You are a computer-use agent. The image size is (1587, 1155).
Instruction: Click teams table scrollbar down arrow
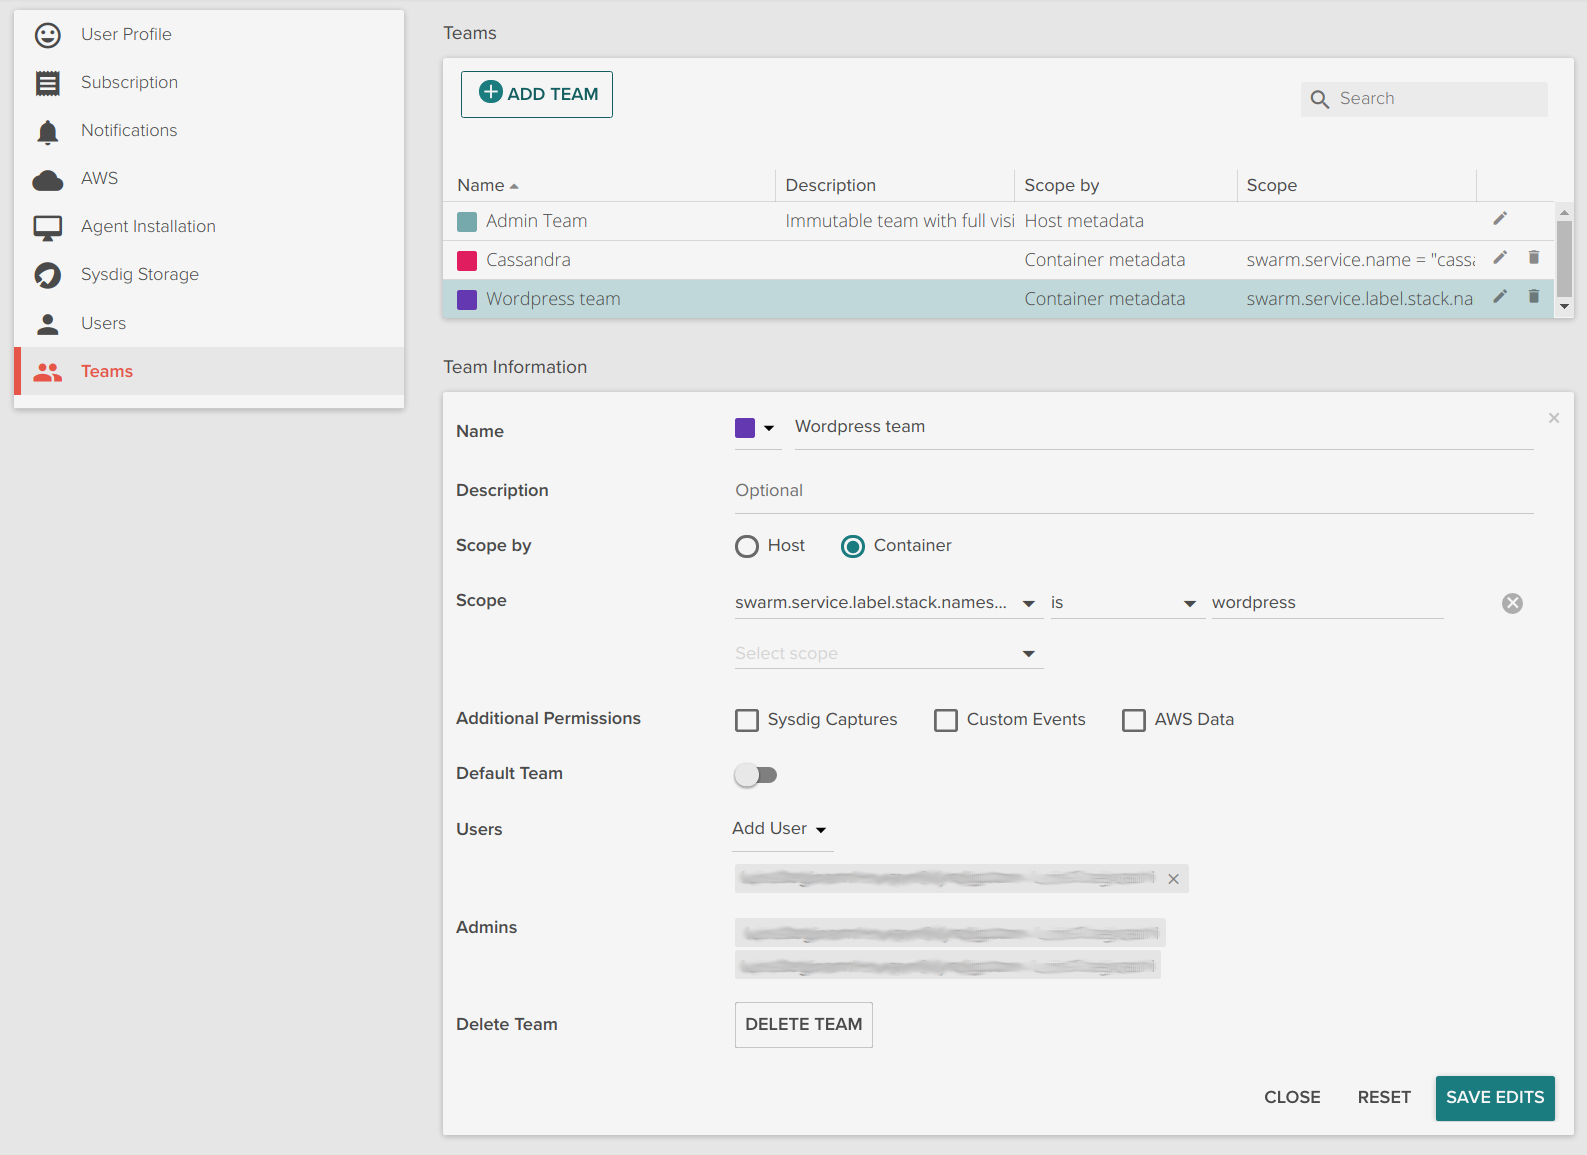(1565, 307)
